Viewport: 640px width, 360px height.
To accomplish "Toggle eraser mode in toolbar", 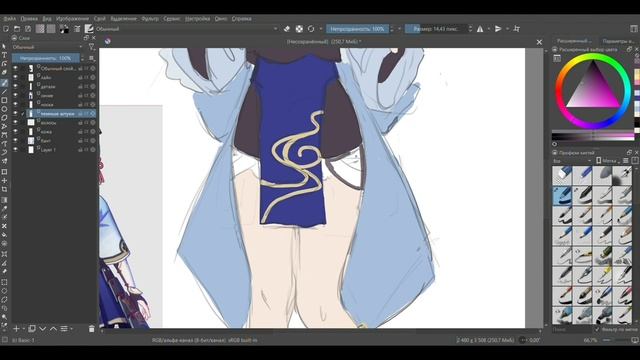I will pyautogui.click(x=287, y=29).
